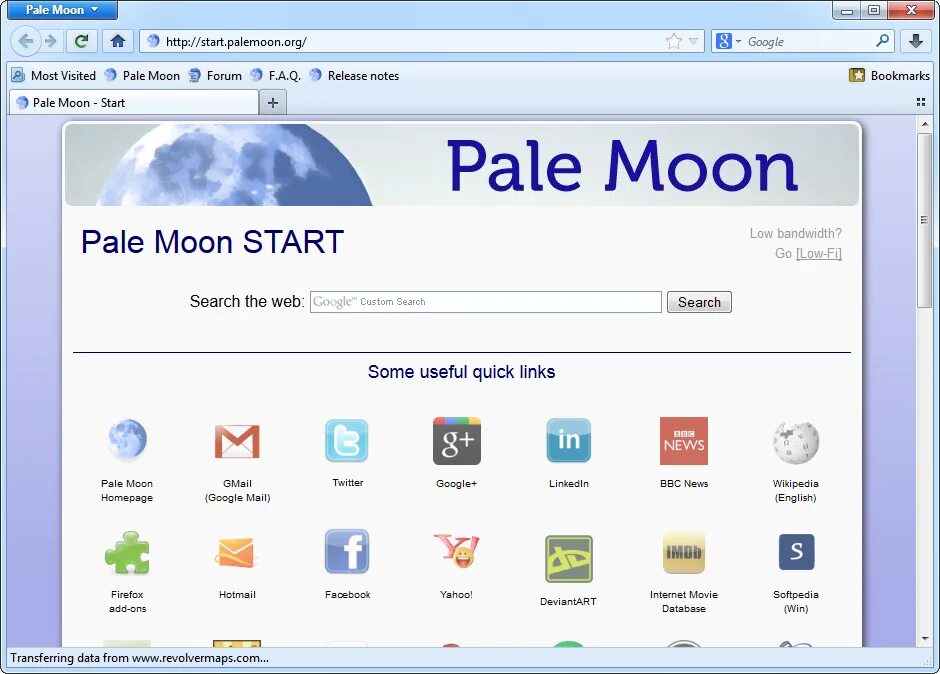Click the Search button on start page
Image resolution: width=940 pixels, height=674 pixels.
click(699, 302)
